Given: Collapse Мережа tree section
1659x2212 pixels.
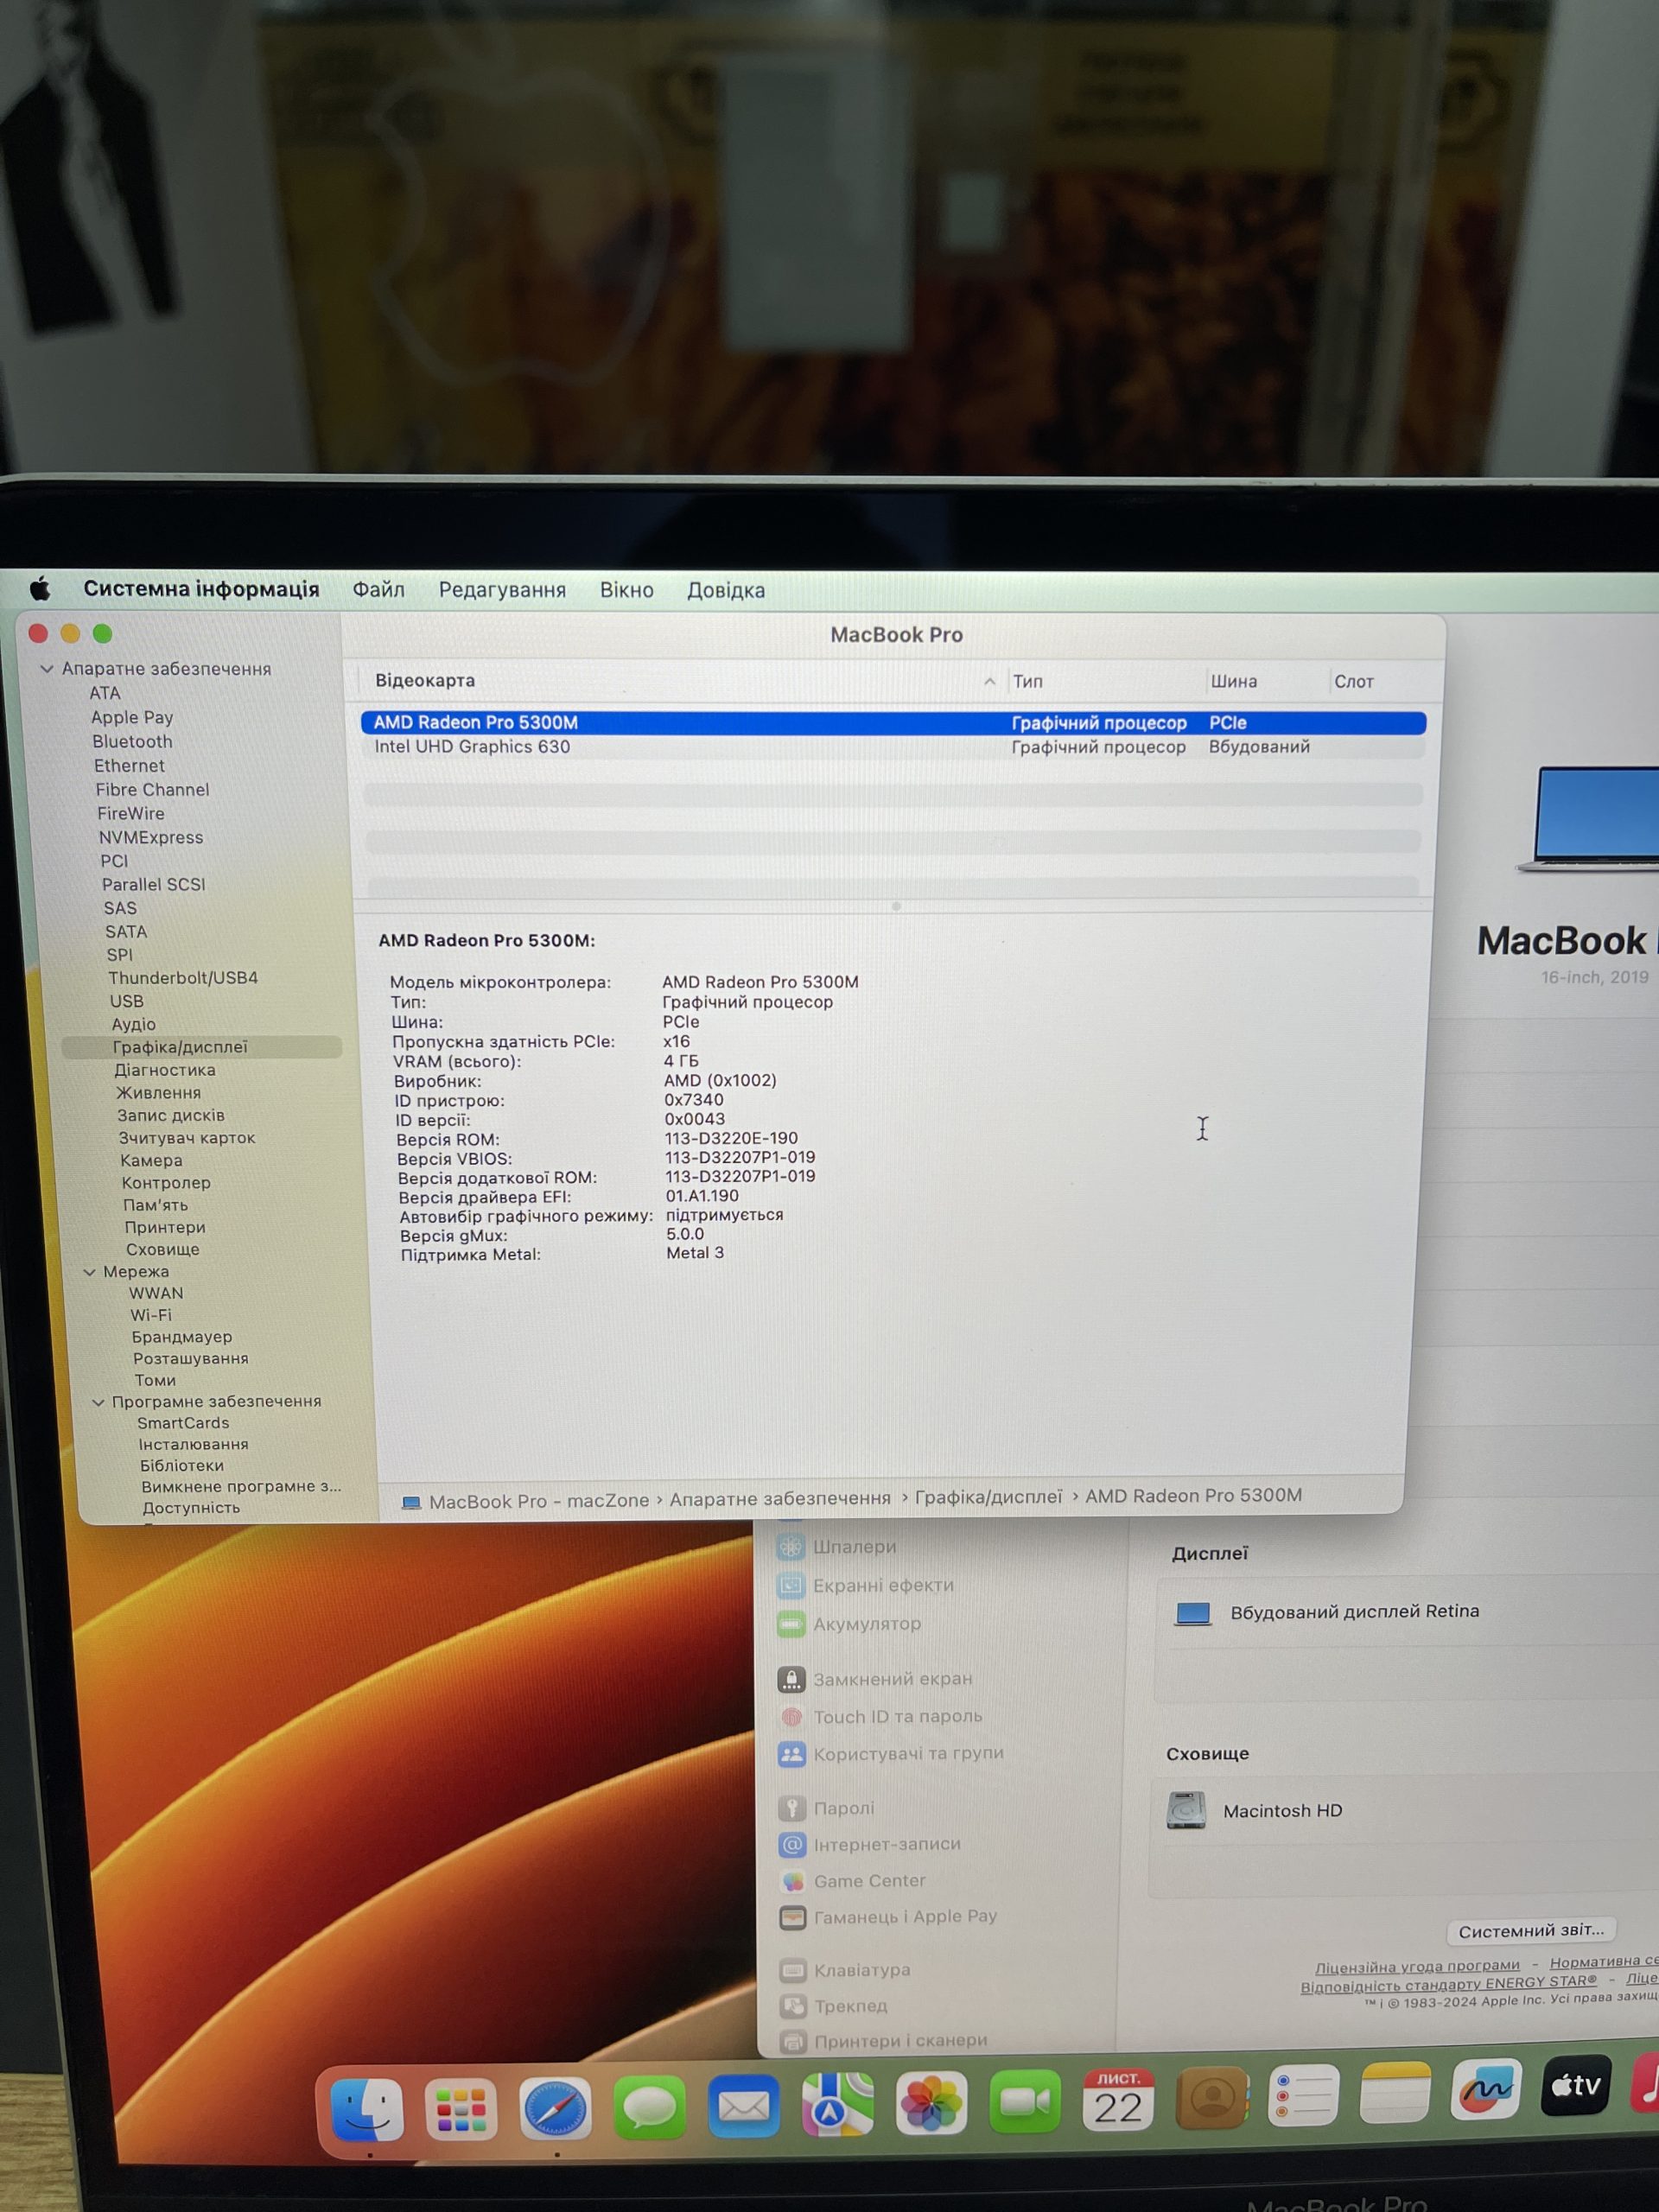Looking at the screenshot, I should [x=89, y=1272].
